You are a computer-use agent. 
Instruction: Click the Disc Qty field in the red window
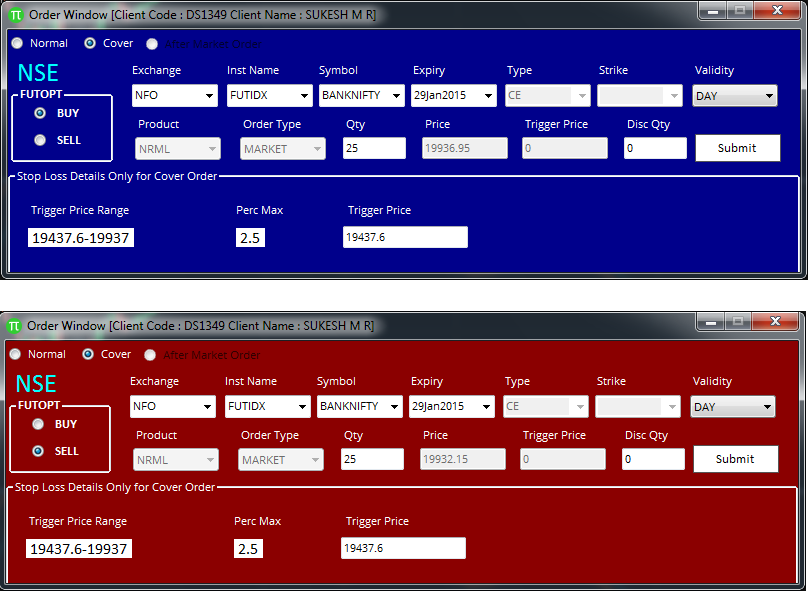(x=653, y=459)
